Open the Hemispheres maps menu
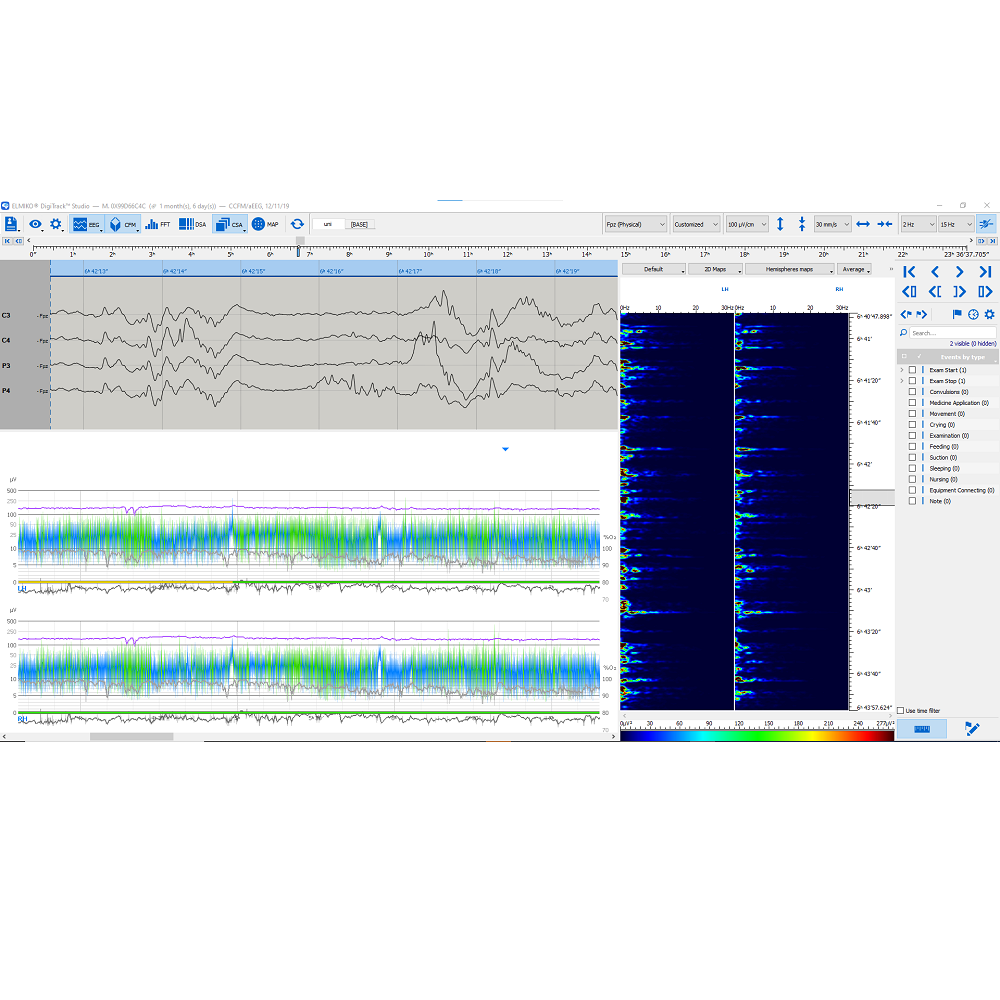Viewport: 1000px width, 1000px height. coord(789,269)
